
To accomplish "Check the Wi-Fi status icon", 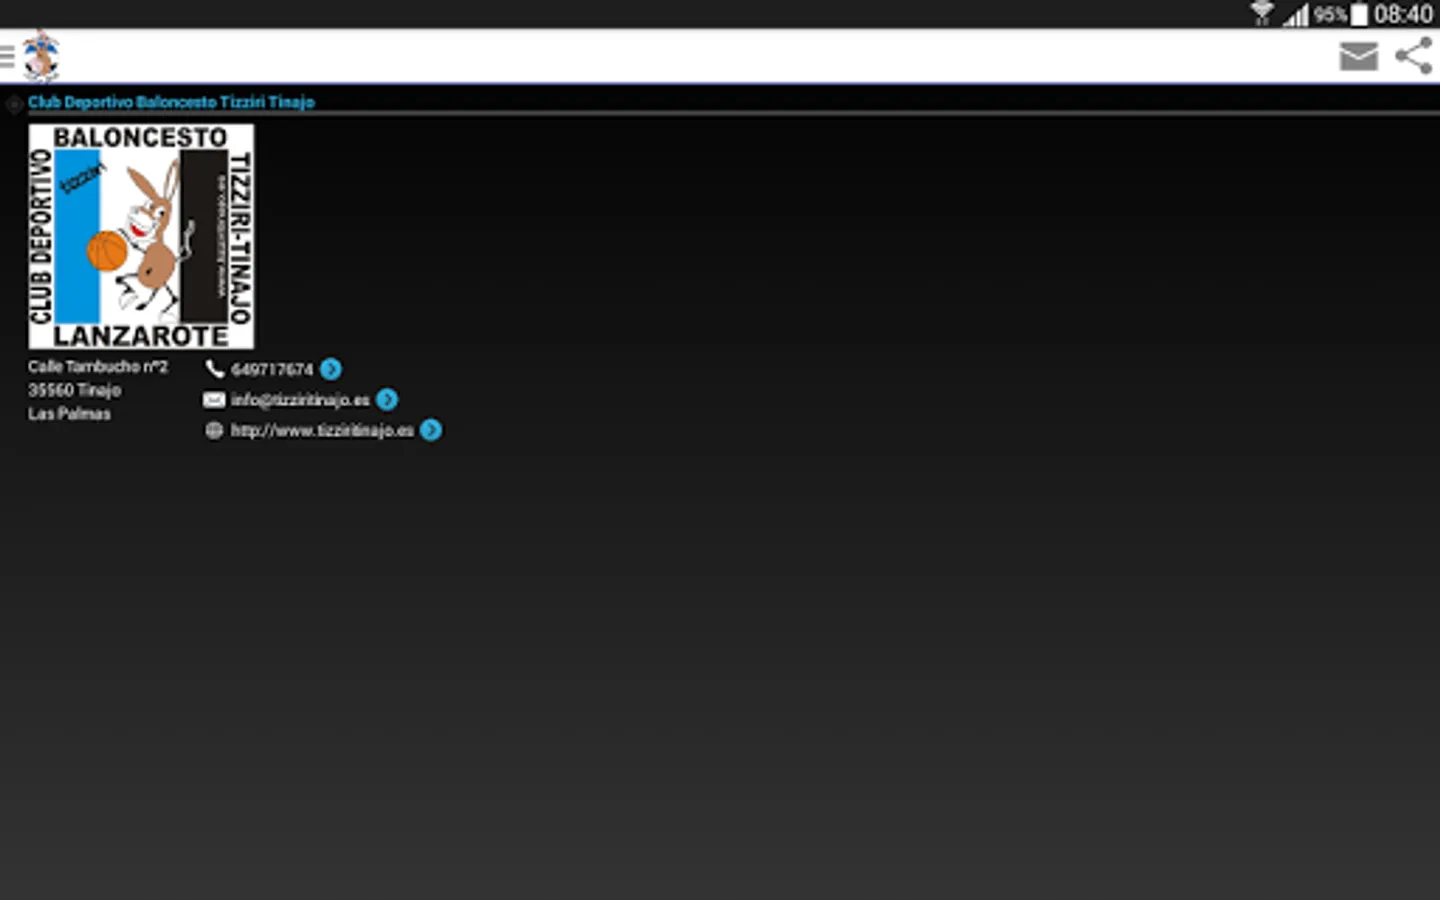I will pyautogui.click(x=1262, y=13).
